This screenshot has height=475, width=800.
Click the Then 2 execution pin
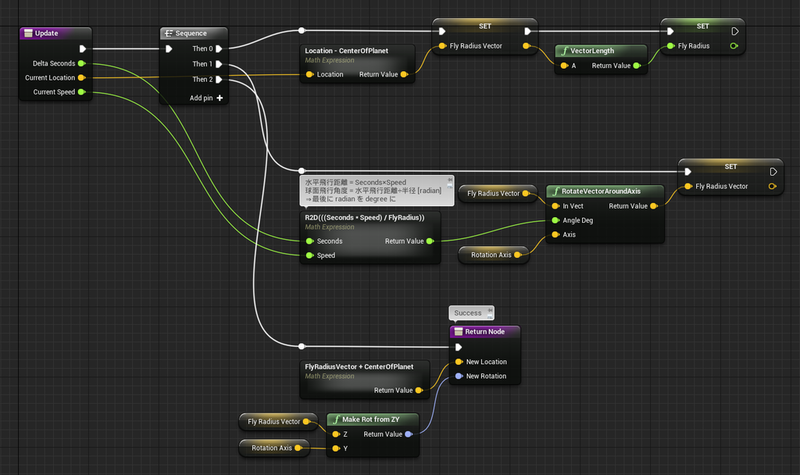[219, 80]
